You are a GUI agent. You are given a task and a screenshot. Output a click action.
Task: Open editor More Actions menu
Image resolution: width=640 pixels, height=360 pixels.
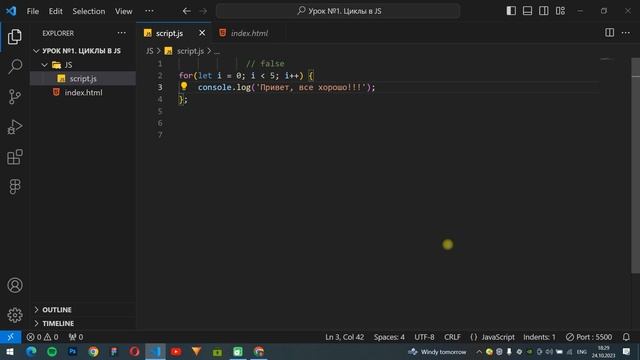point(626,33)
